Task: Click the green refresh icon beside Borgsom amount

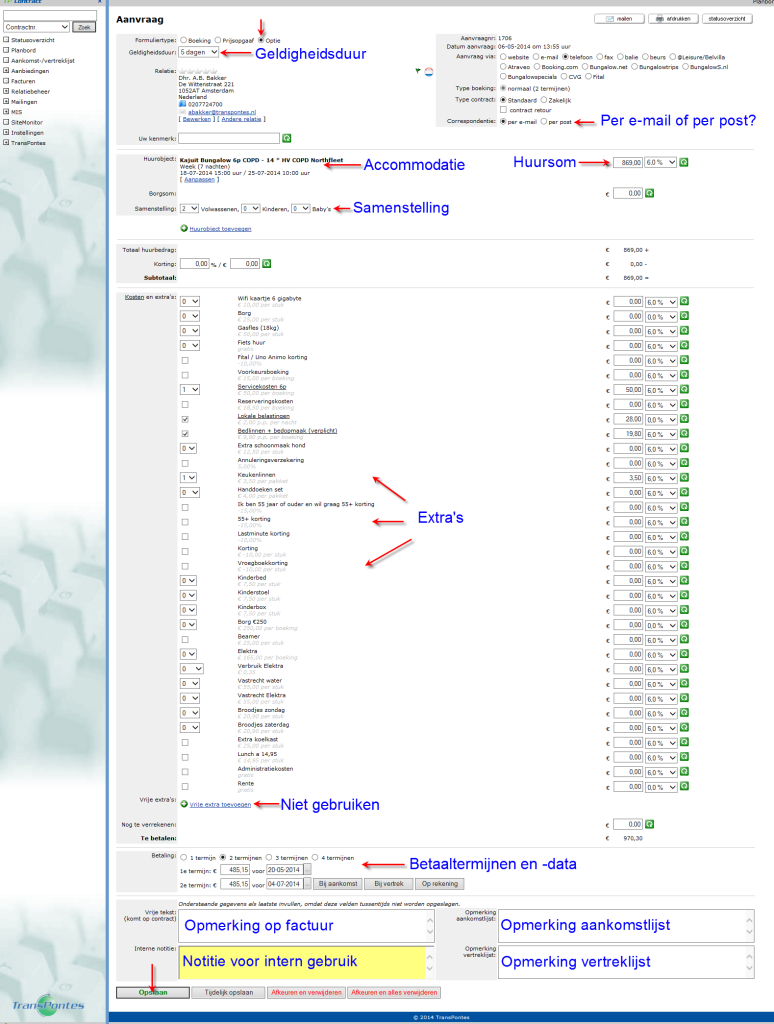Action: (x=649, y=193)
